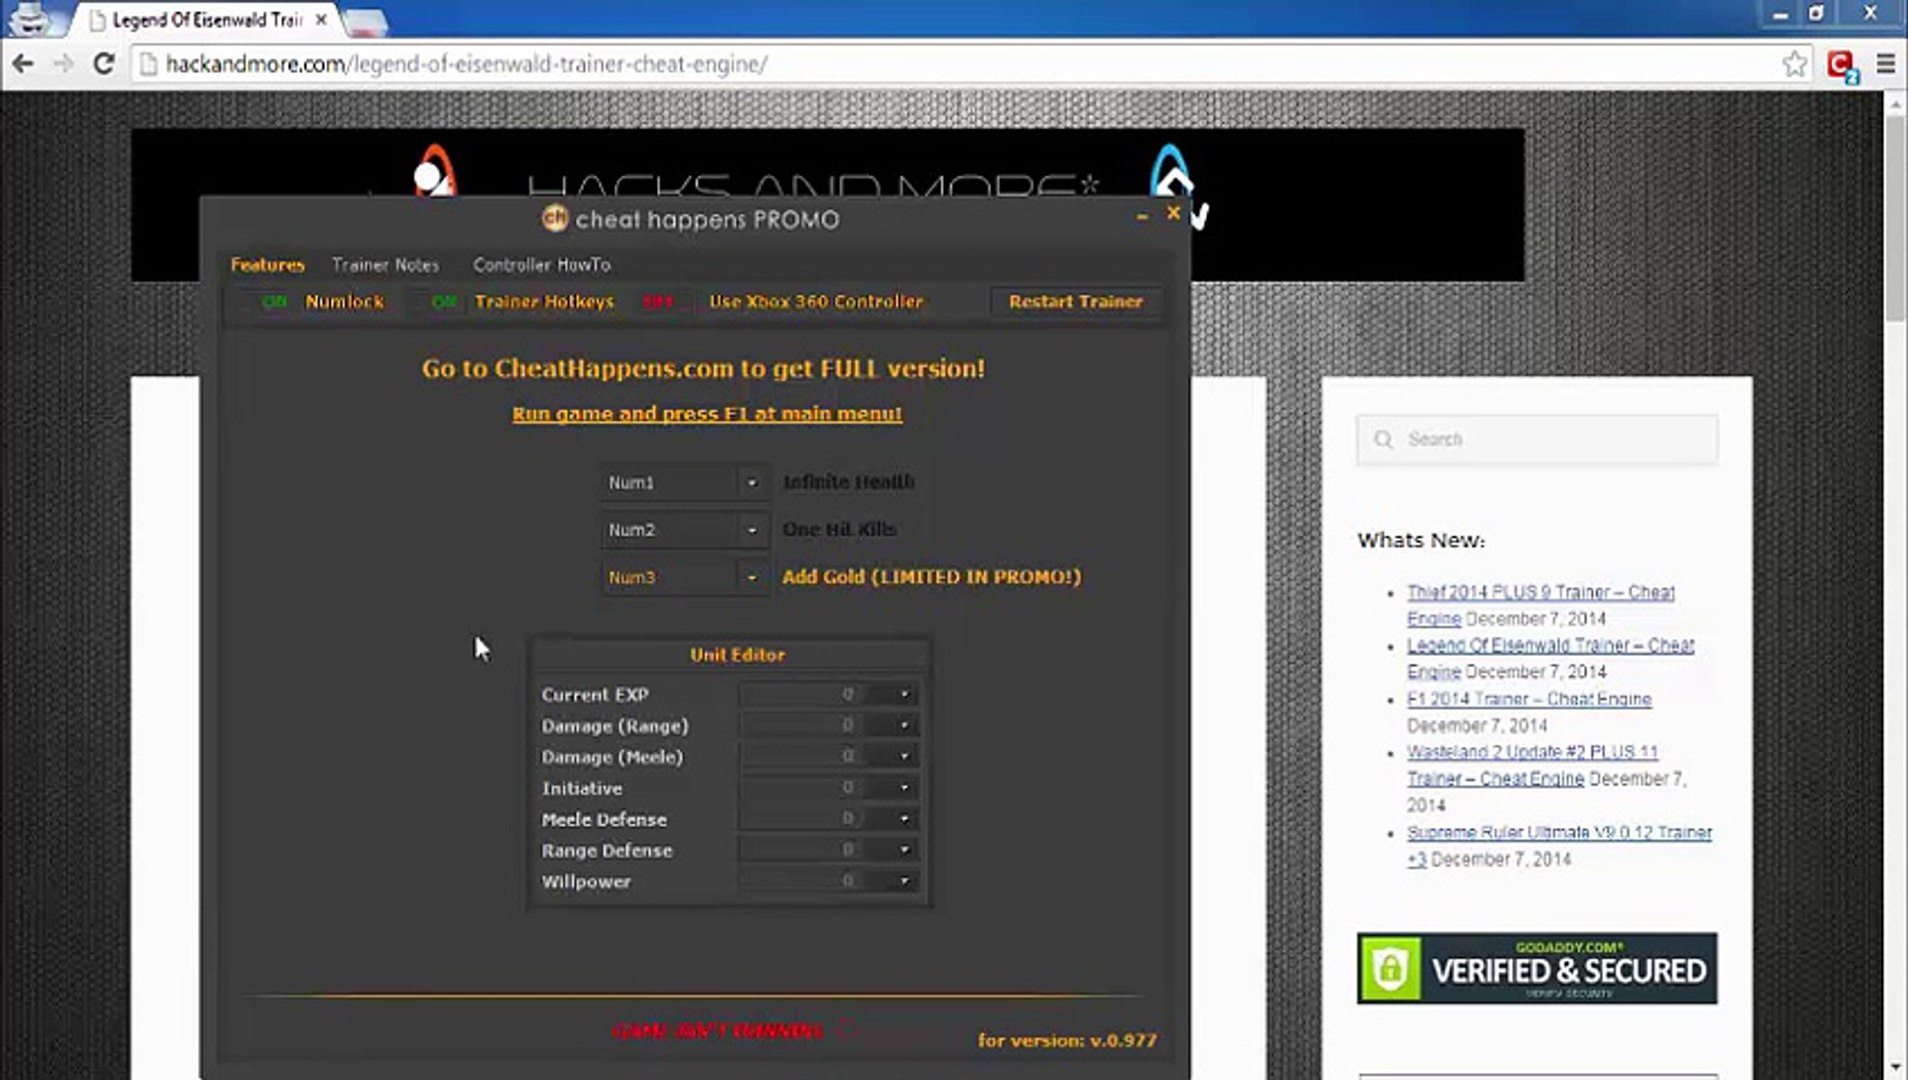Click the 'Whats New:' sidebar heading

tap(1421, 540)
